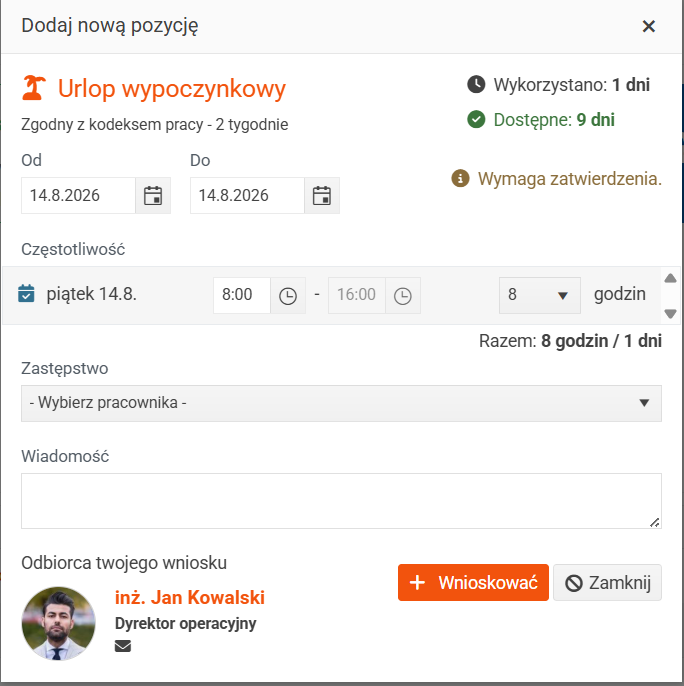Screen dimensions: 684x686
Task: Click the Zamknij button
Action: [607, 582]
